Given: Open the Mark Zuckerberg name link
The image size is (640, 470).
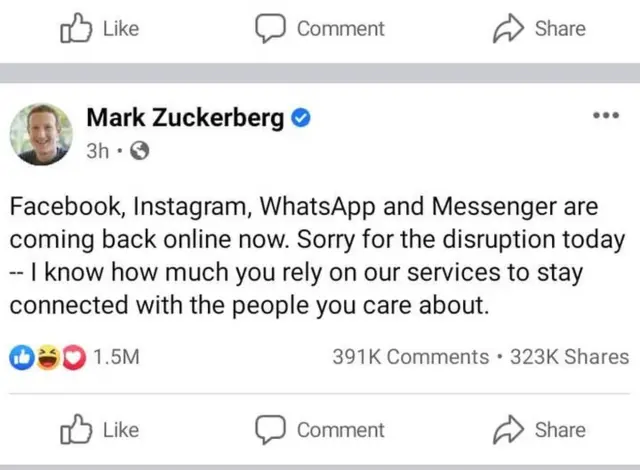Looking at the screenshot, I should [x=185, y=117].
